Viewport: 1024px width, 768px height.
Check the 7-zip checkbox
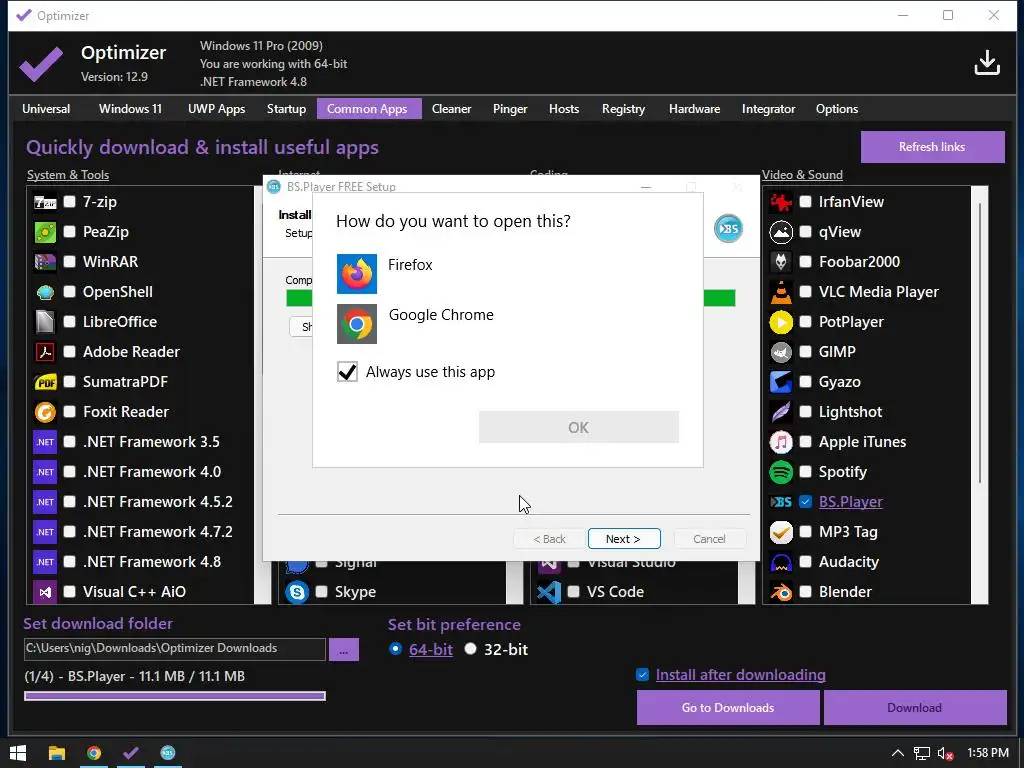point(70,202)
